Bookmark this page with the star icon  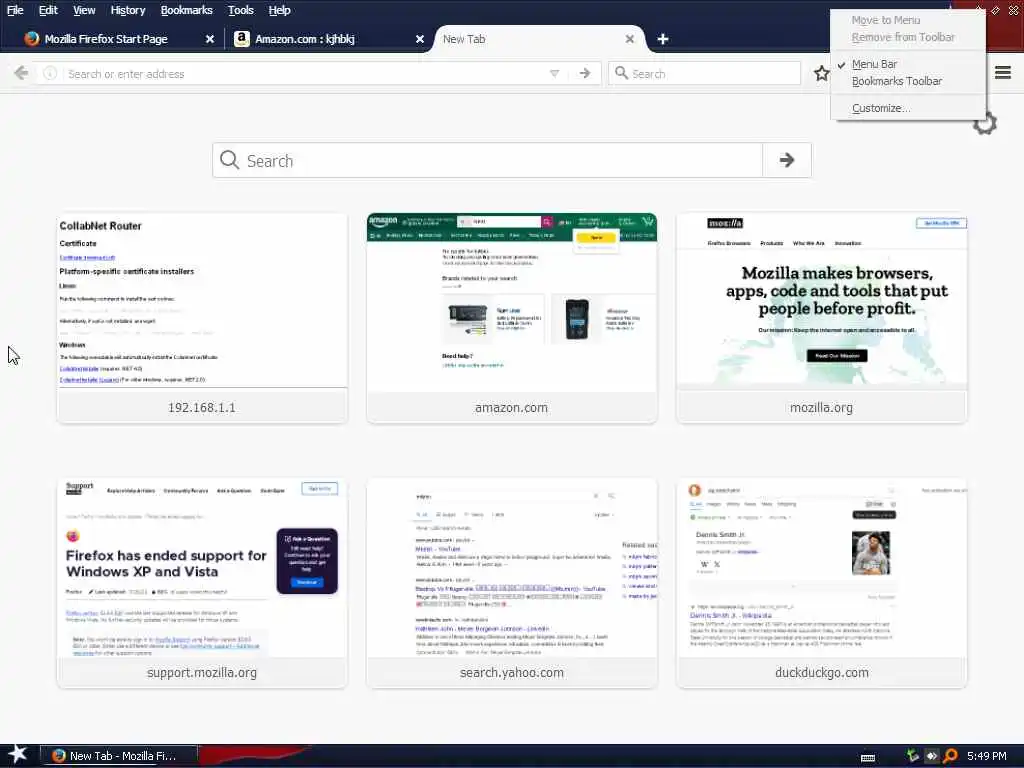822,73
